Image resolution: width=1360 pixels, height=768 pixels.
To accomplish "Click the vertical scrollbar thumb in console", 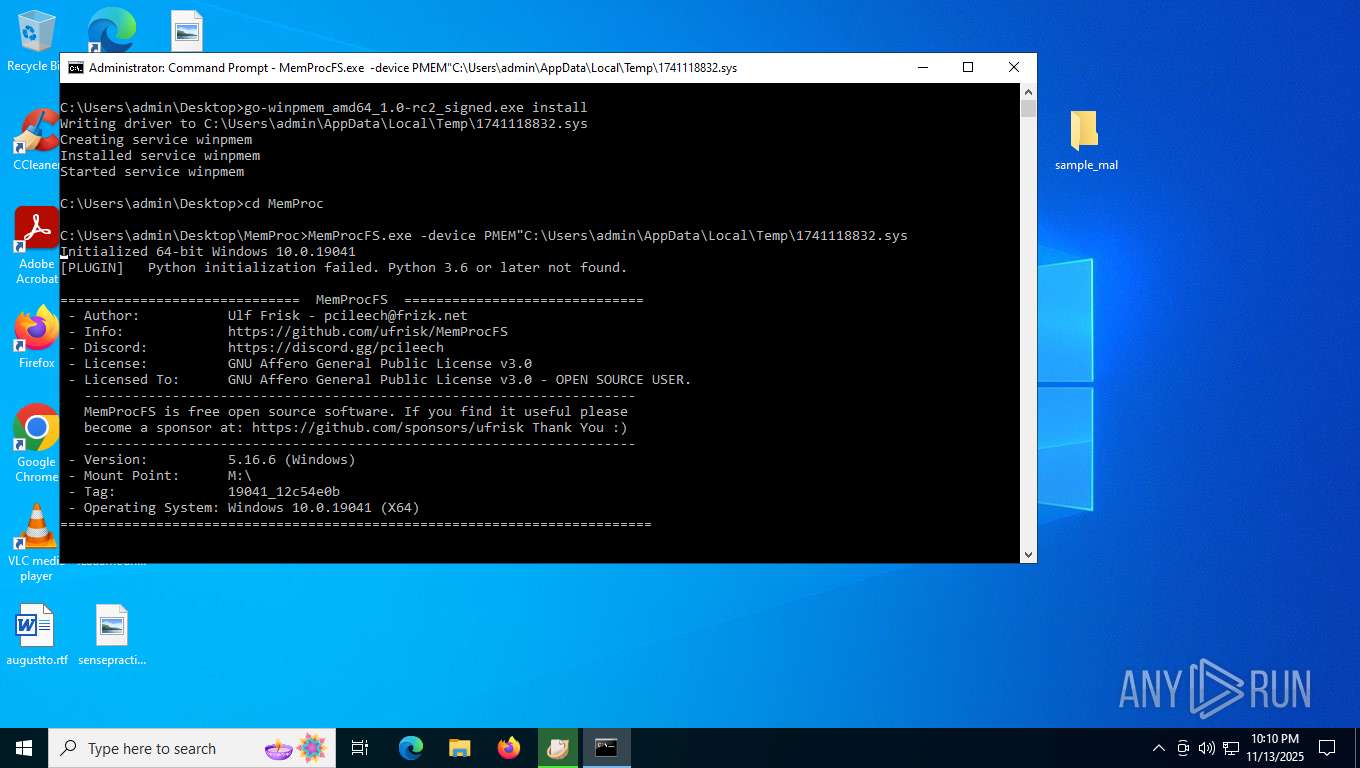I will pyautogui.click(x=1028, y=109).
